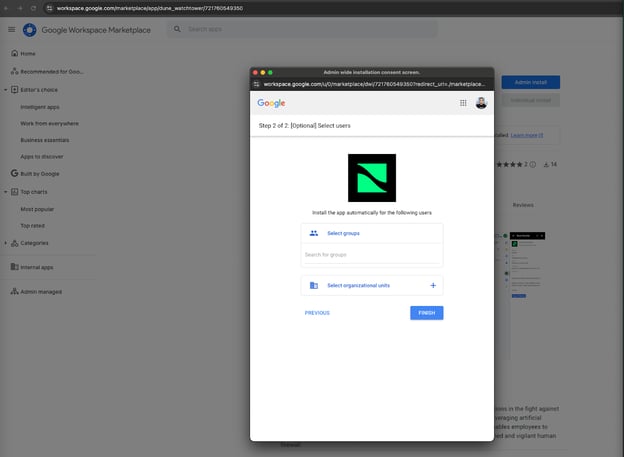Collapse the Top charts section arrow
624x457 pixels.
pos(6,192)
